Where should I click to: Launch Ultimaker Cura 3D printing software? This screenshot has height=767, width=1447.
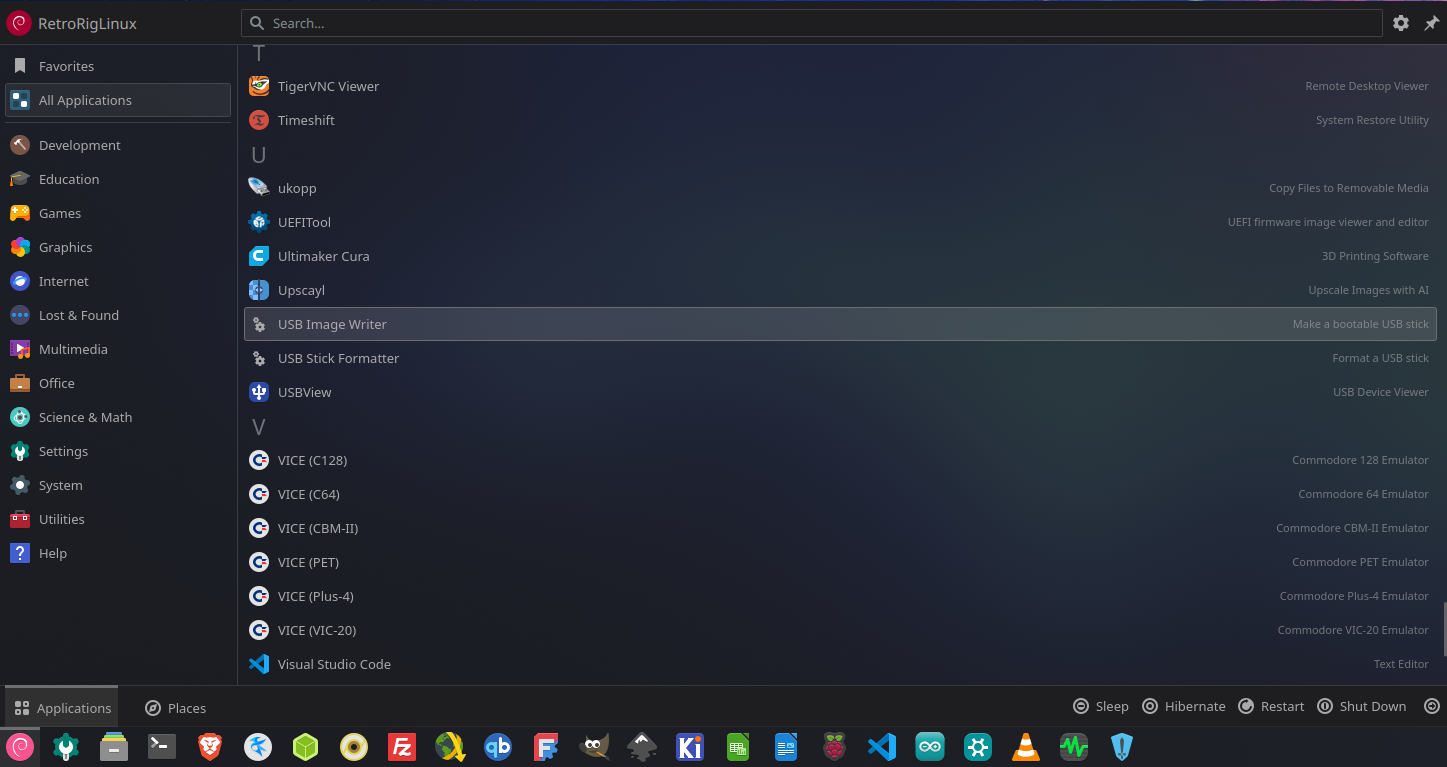(x=323, y=256)
